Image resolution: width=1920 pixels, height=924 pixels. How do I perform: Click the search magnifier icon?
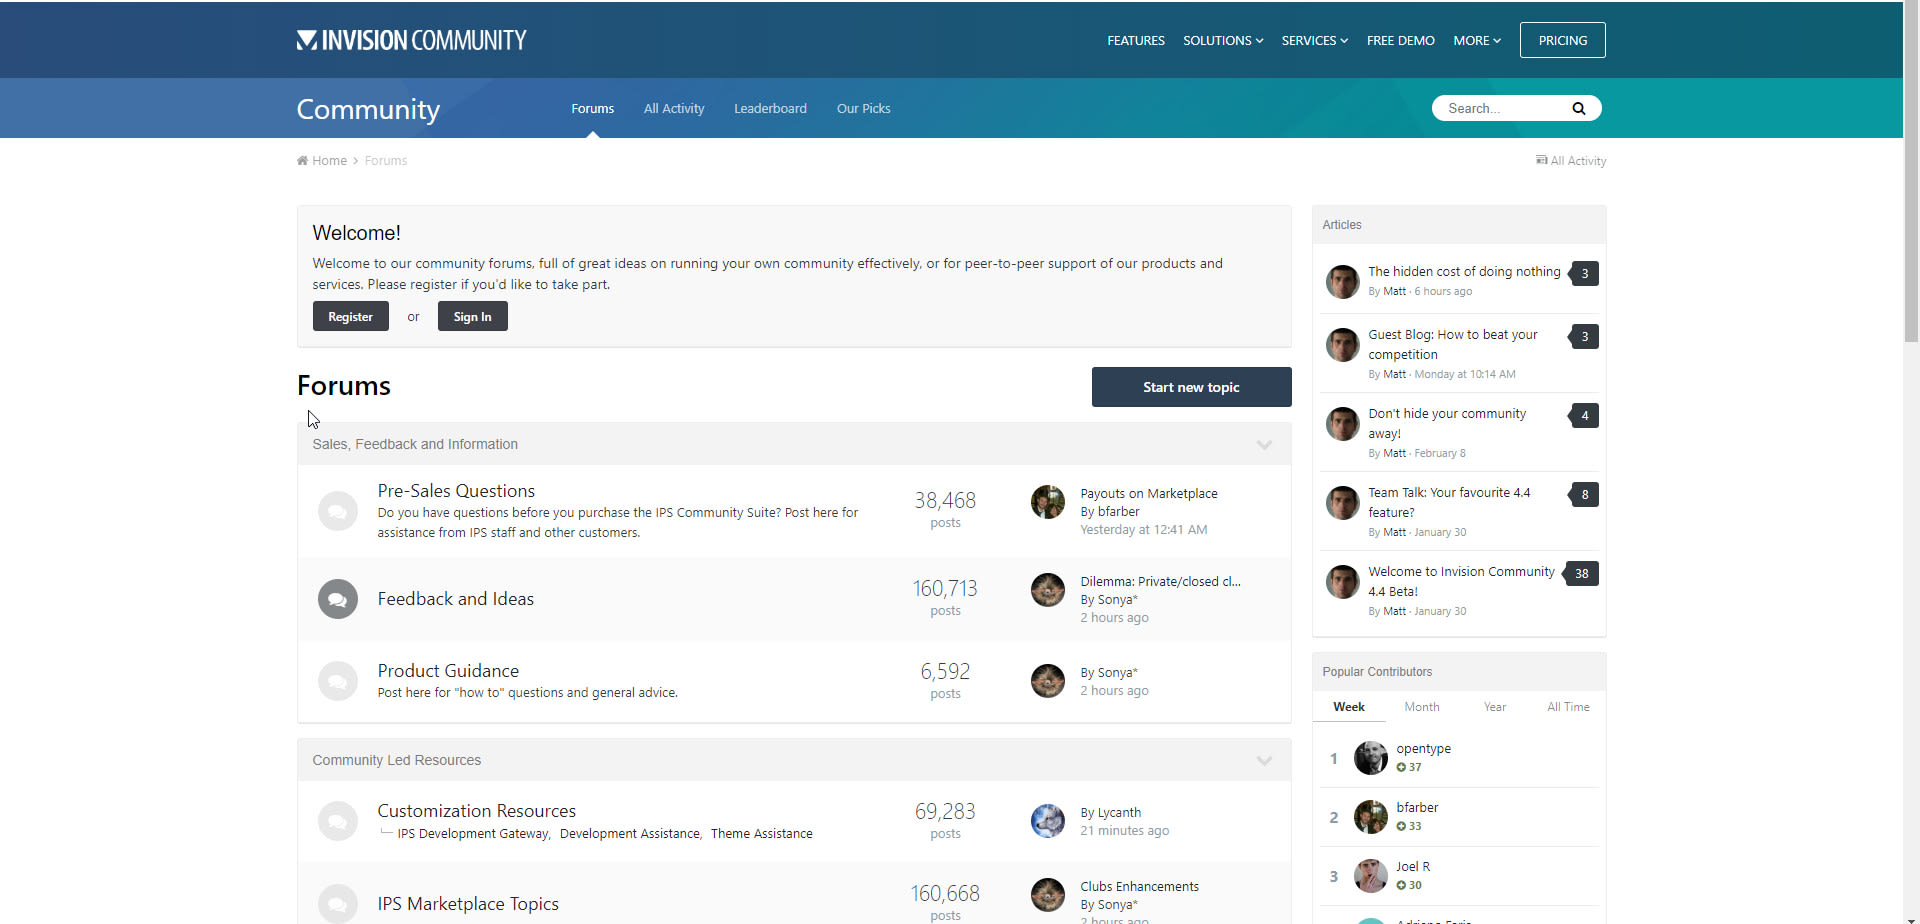tap(1578, 108)
